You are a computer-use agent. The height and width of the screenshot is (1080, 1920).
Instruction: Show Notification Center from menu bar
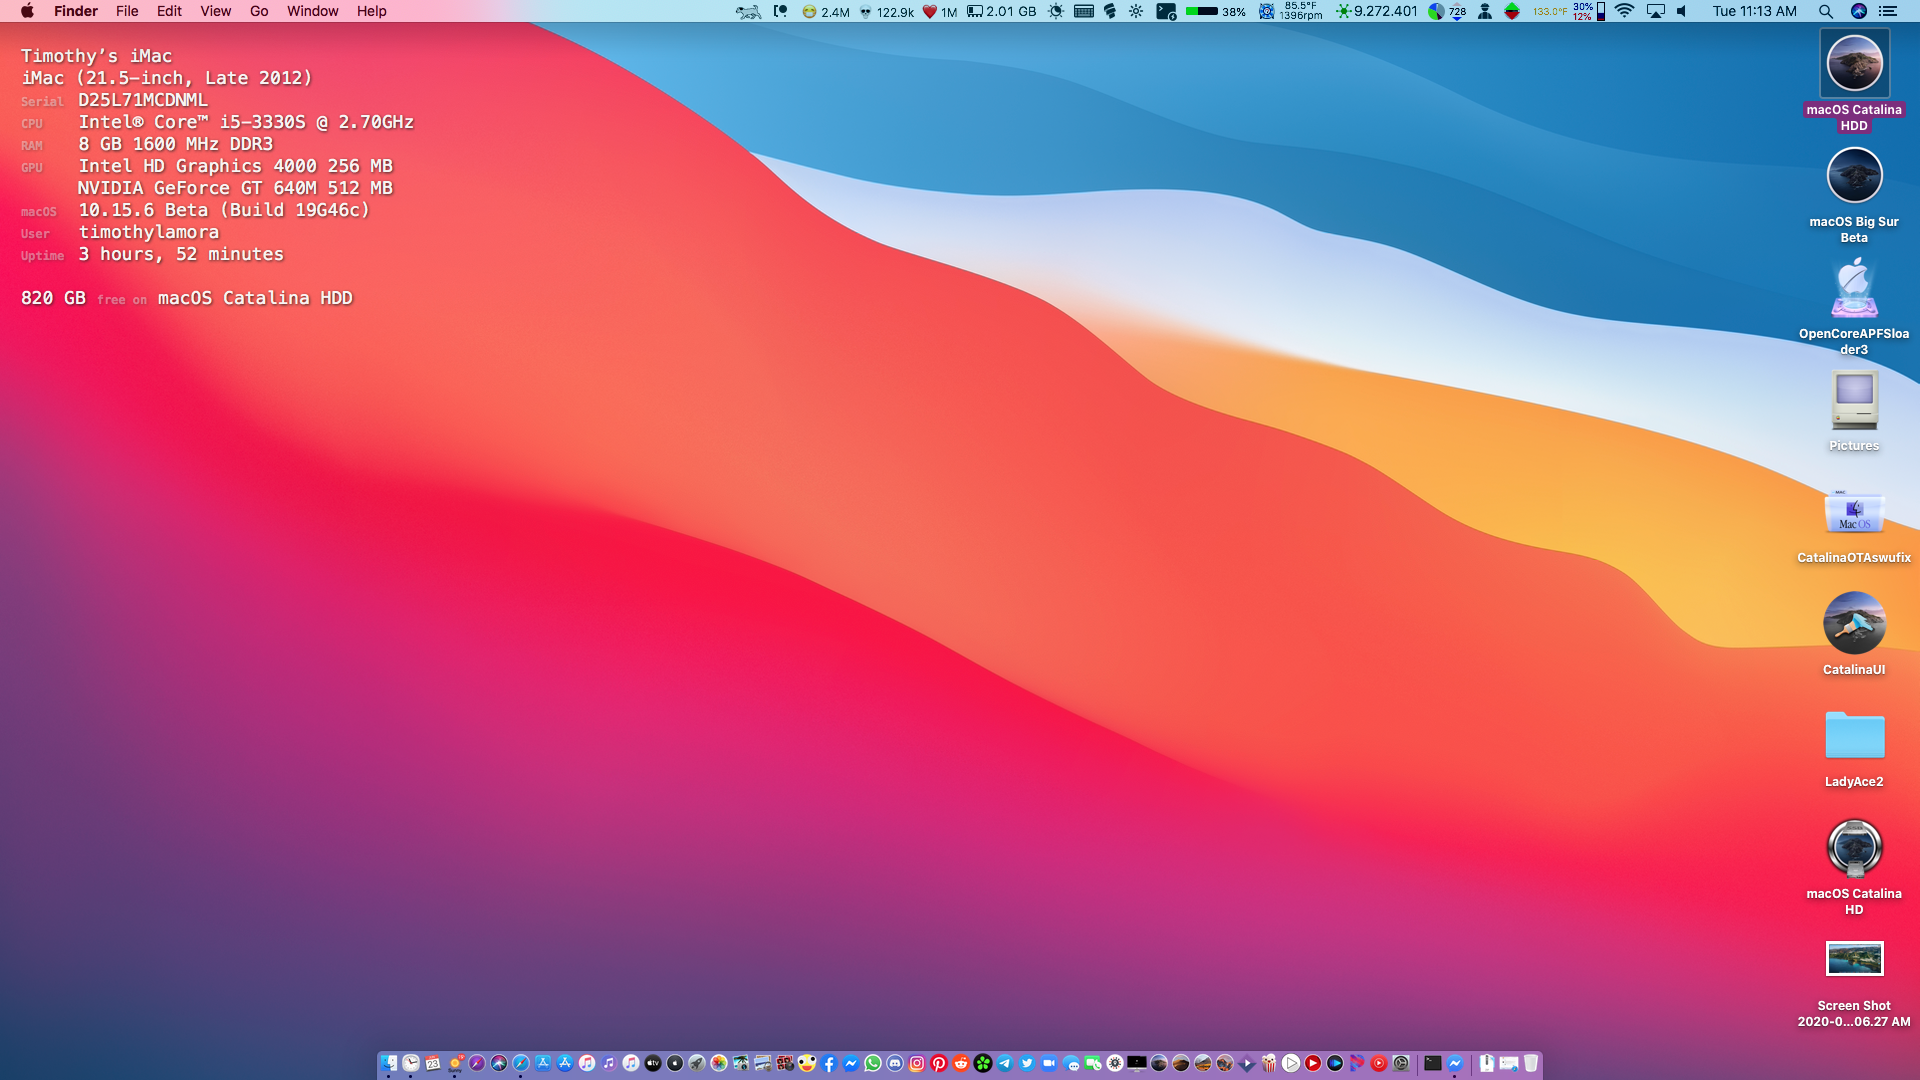tap(1888, 11)
